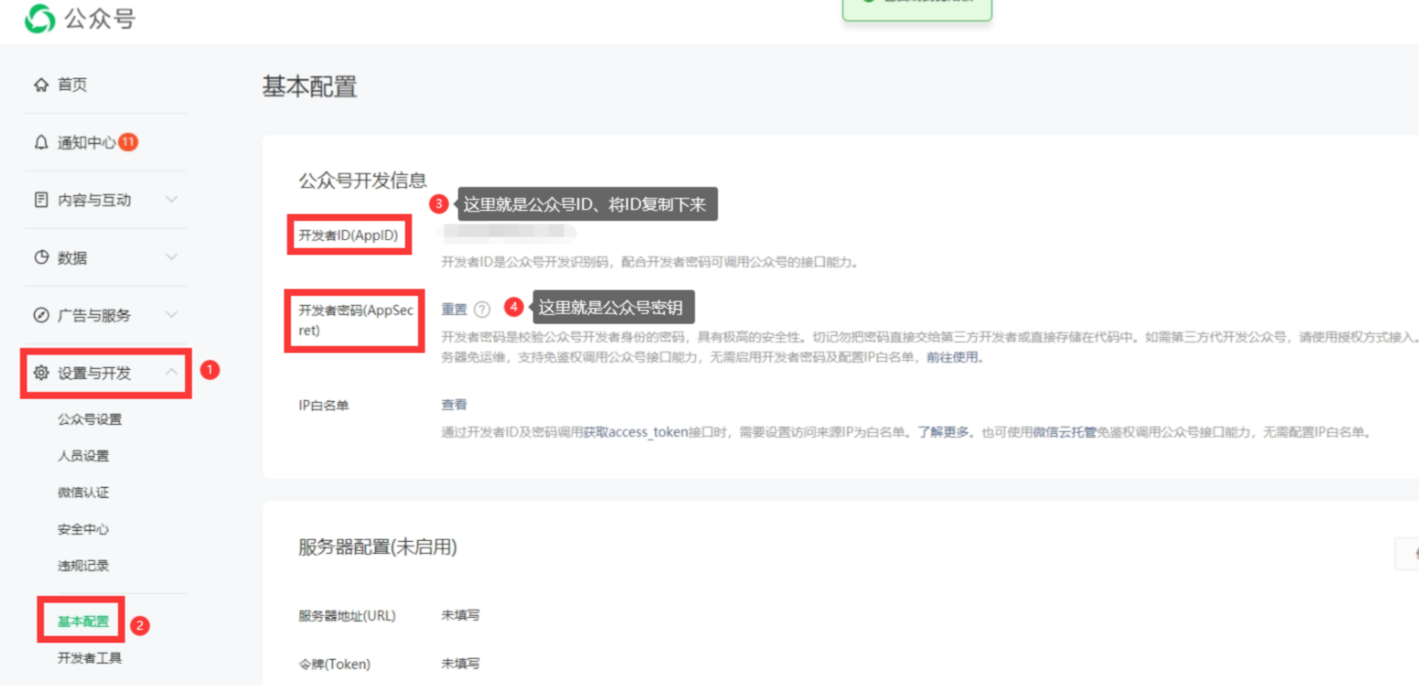Select 基本配置 menu item
Viewport: 1419px width, 685px height.
click(x=83, y=621)
